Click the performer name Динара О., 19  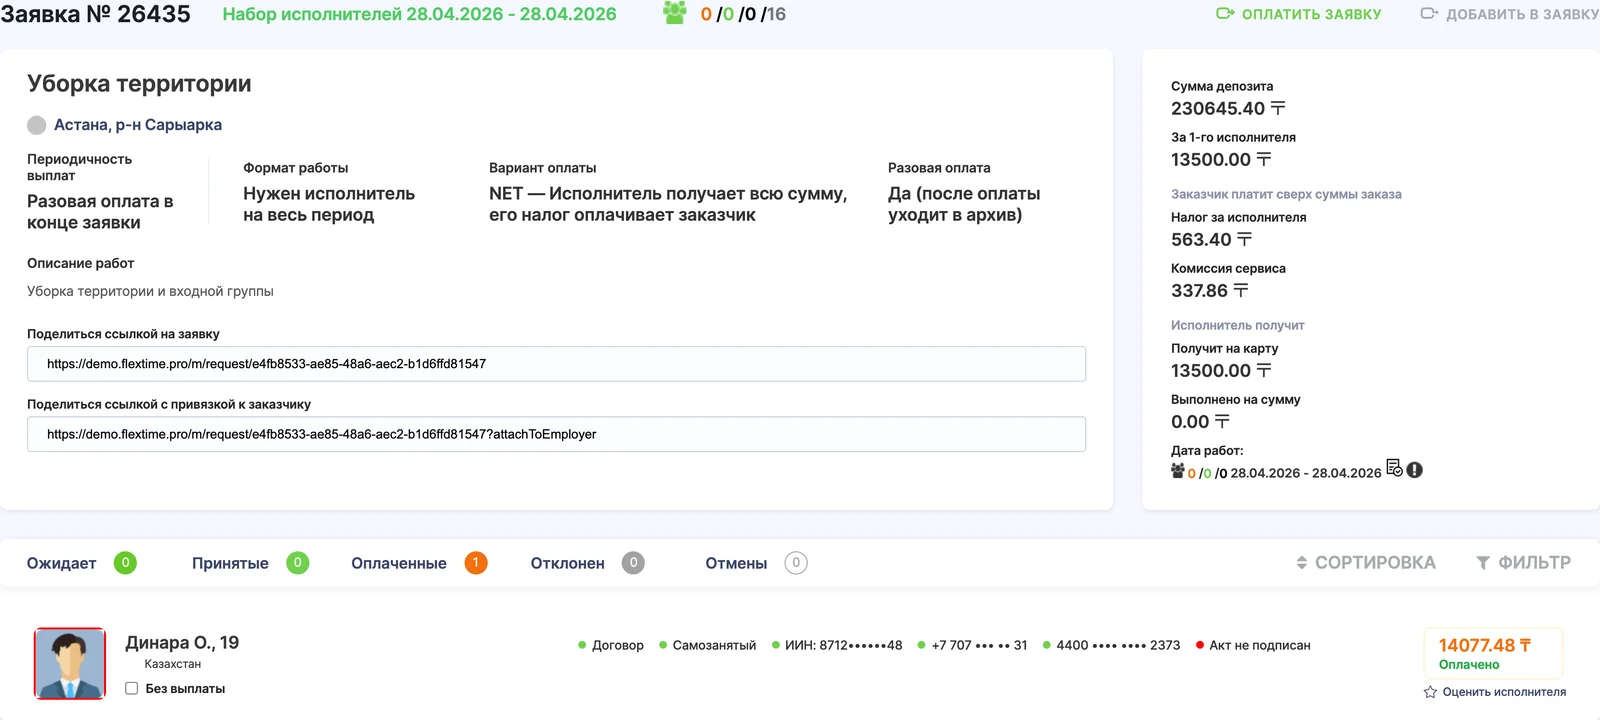pyautogui.click(x=182, y=643)
